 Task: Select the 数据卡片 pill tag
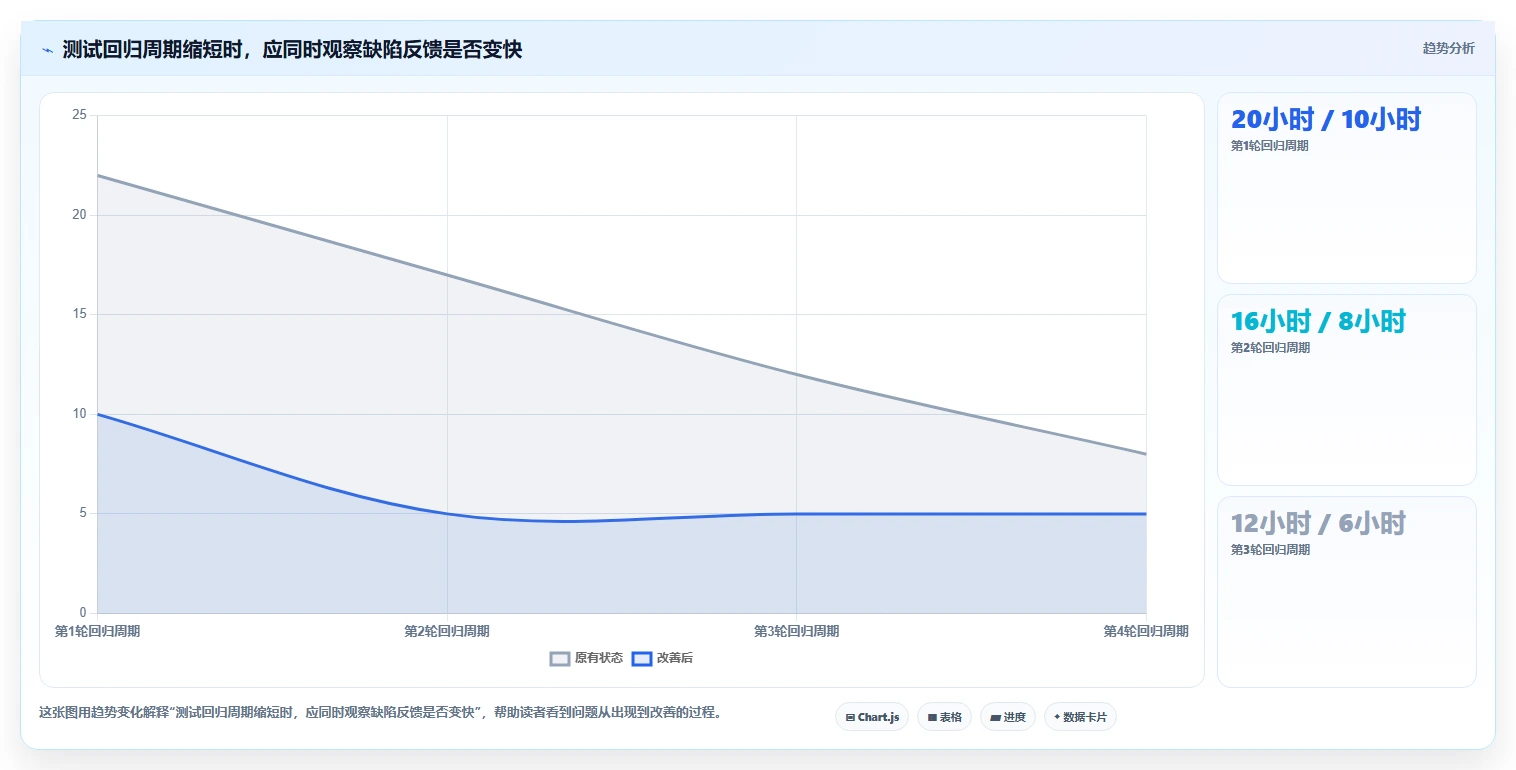pos(1080,717)
